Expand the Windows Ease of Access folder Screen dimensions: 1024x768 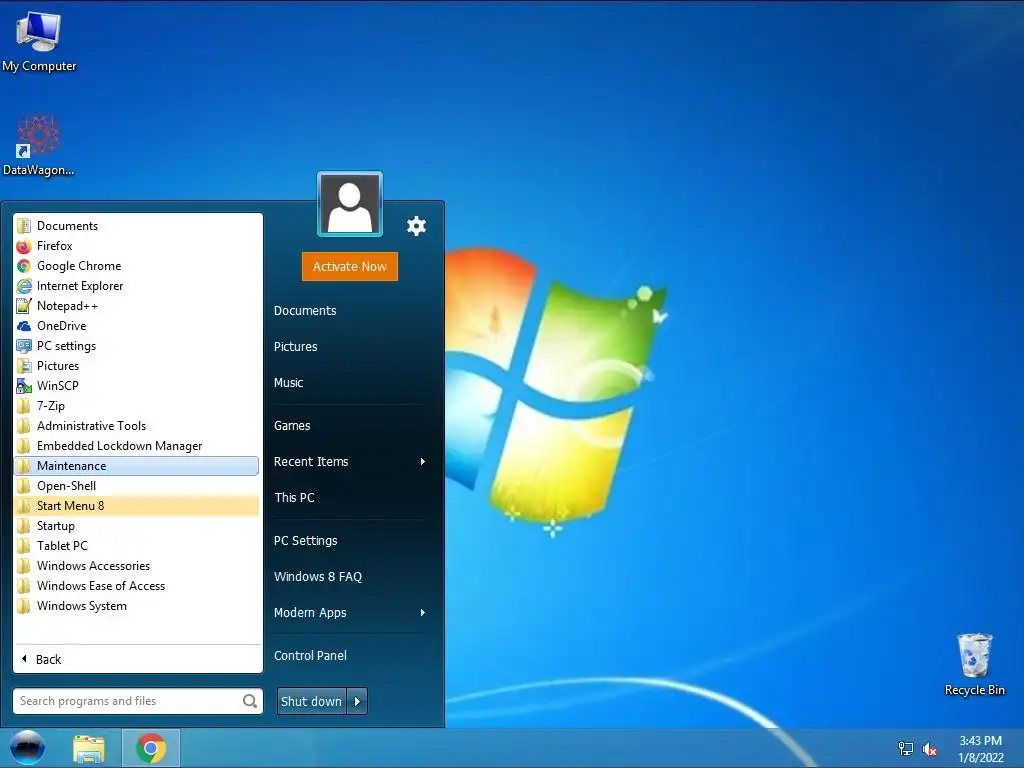pos(136,586)
